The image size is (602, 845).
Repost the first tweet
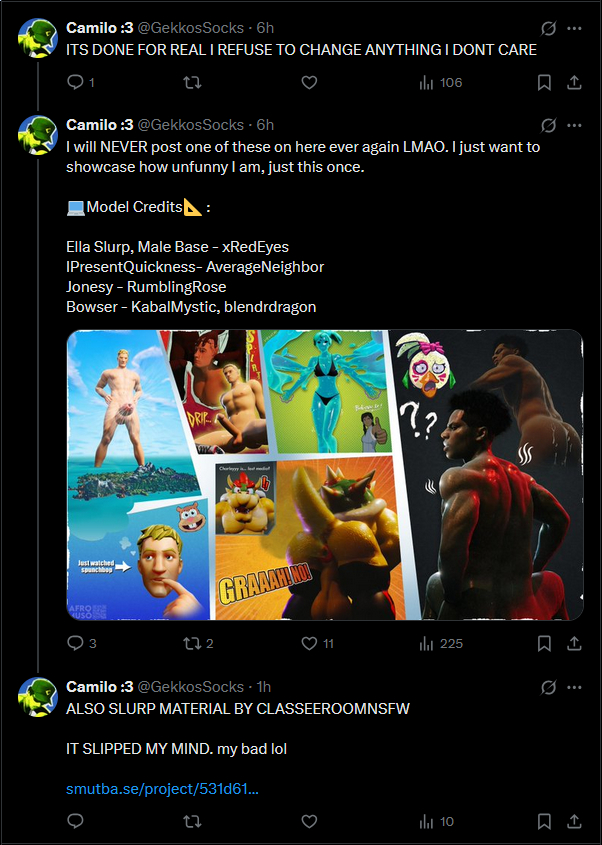tap(192, 82)
